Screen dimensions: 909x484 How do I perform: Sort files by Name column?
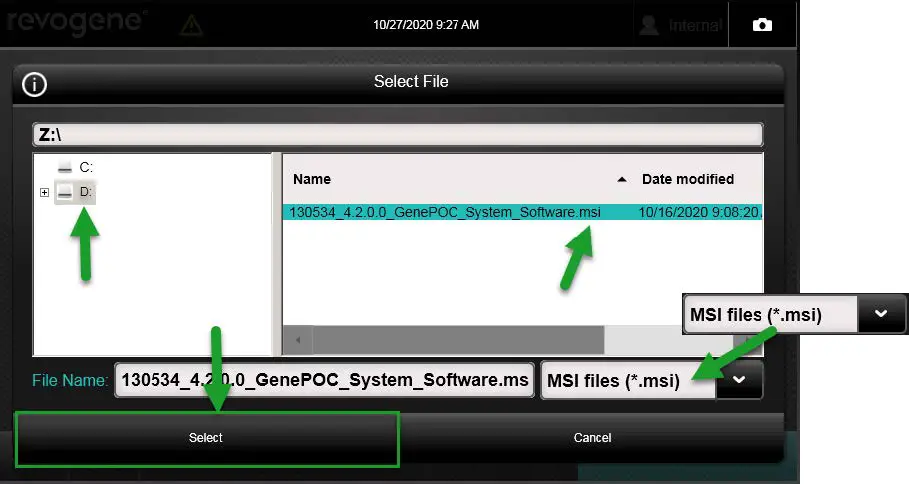pyautogui.click(x=312, y=179)
